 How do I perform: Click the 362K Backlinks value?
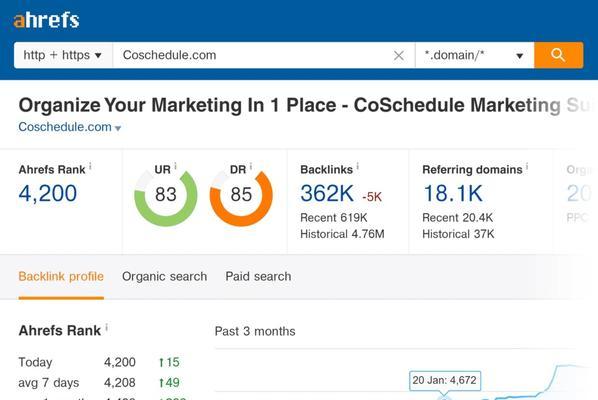327,193
